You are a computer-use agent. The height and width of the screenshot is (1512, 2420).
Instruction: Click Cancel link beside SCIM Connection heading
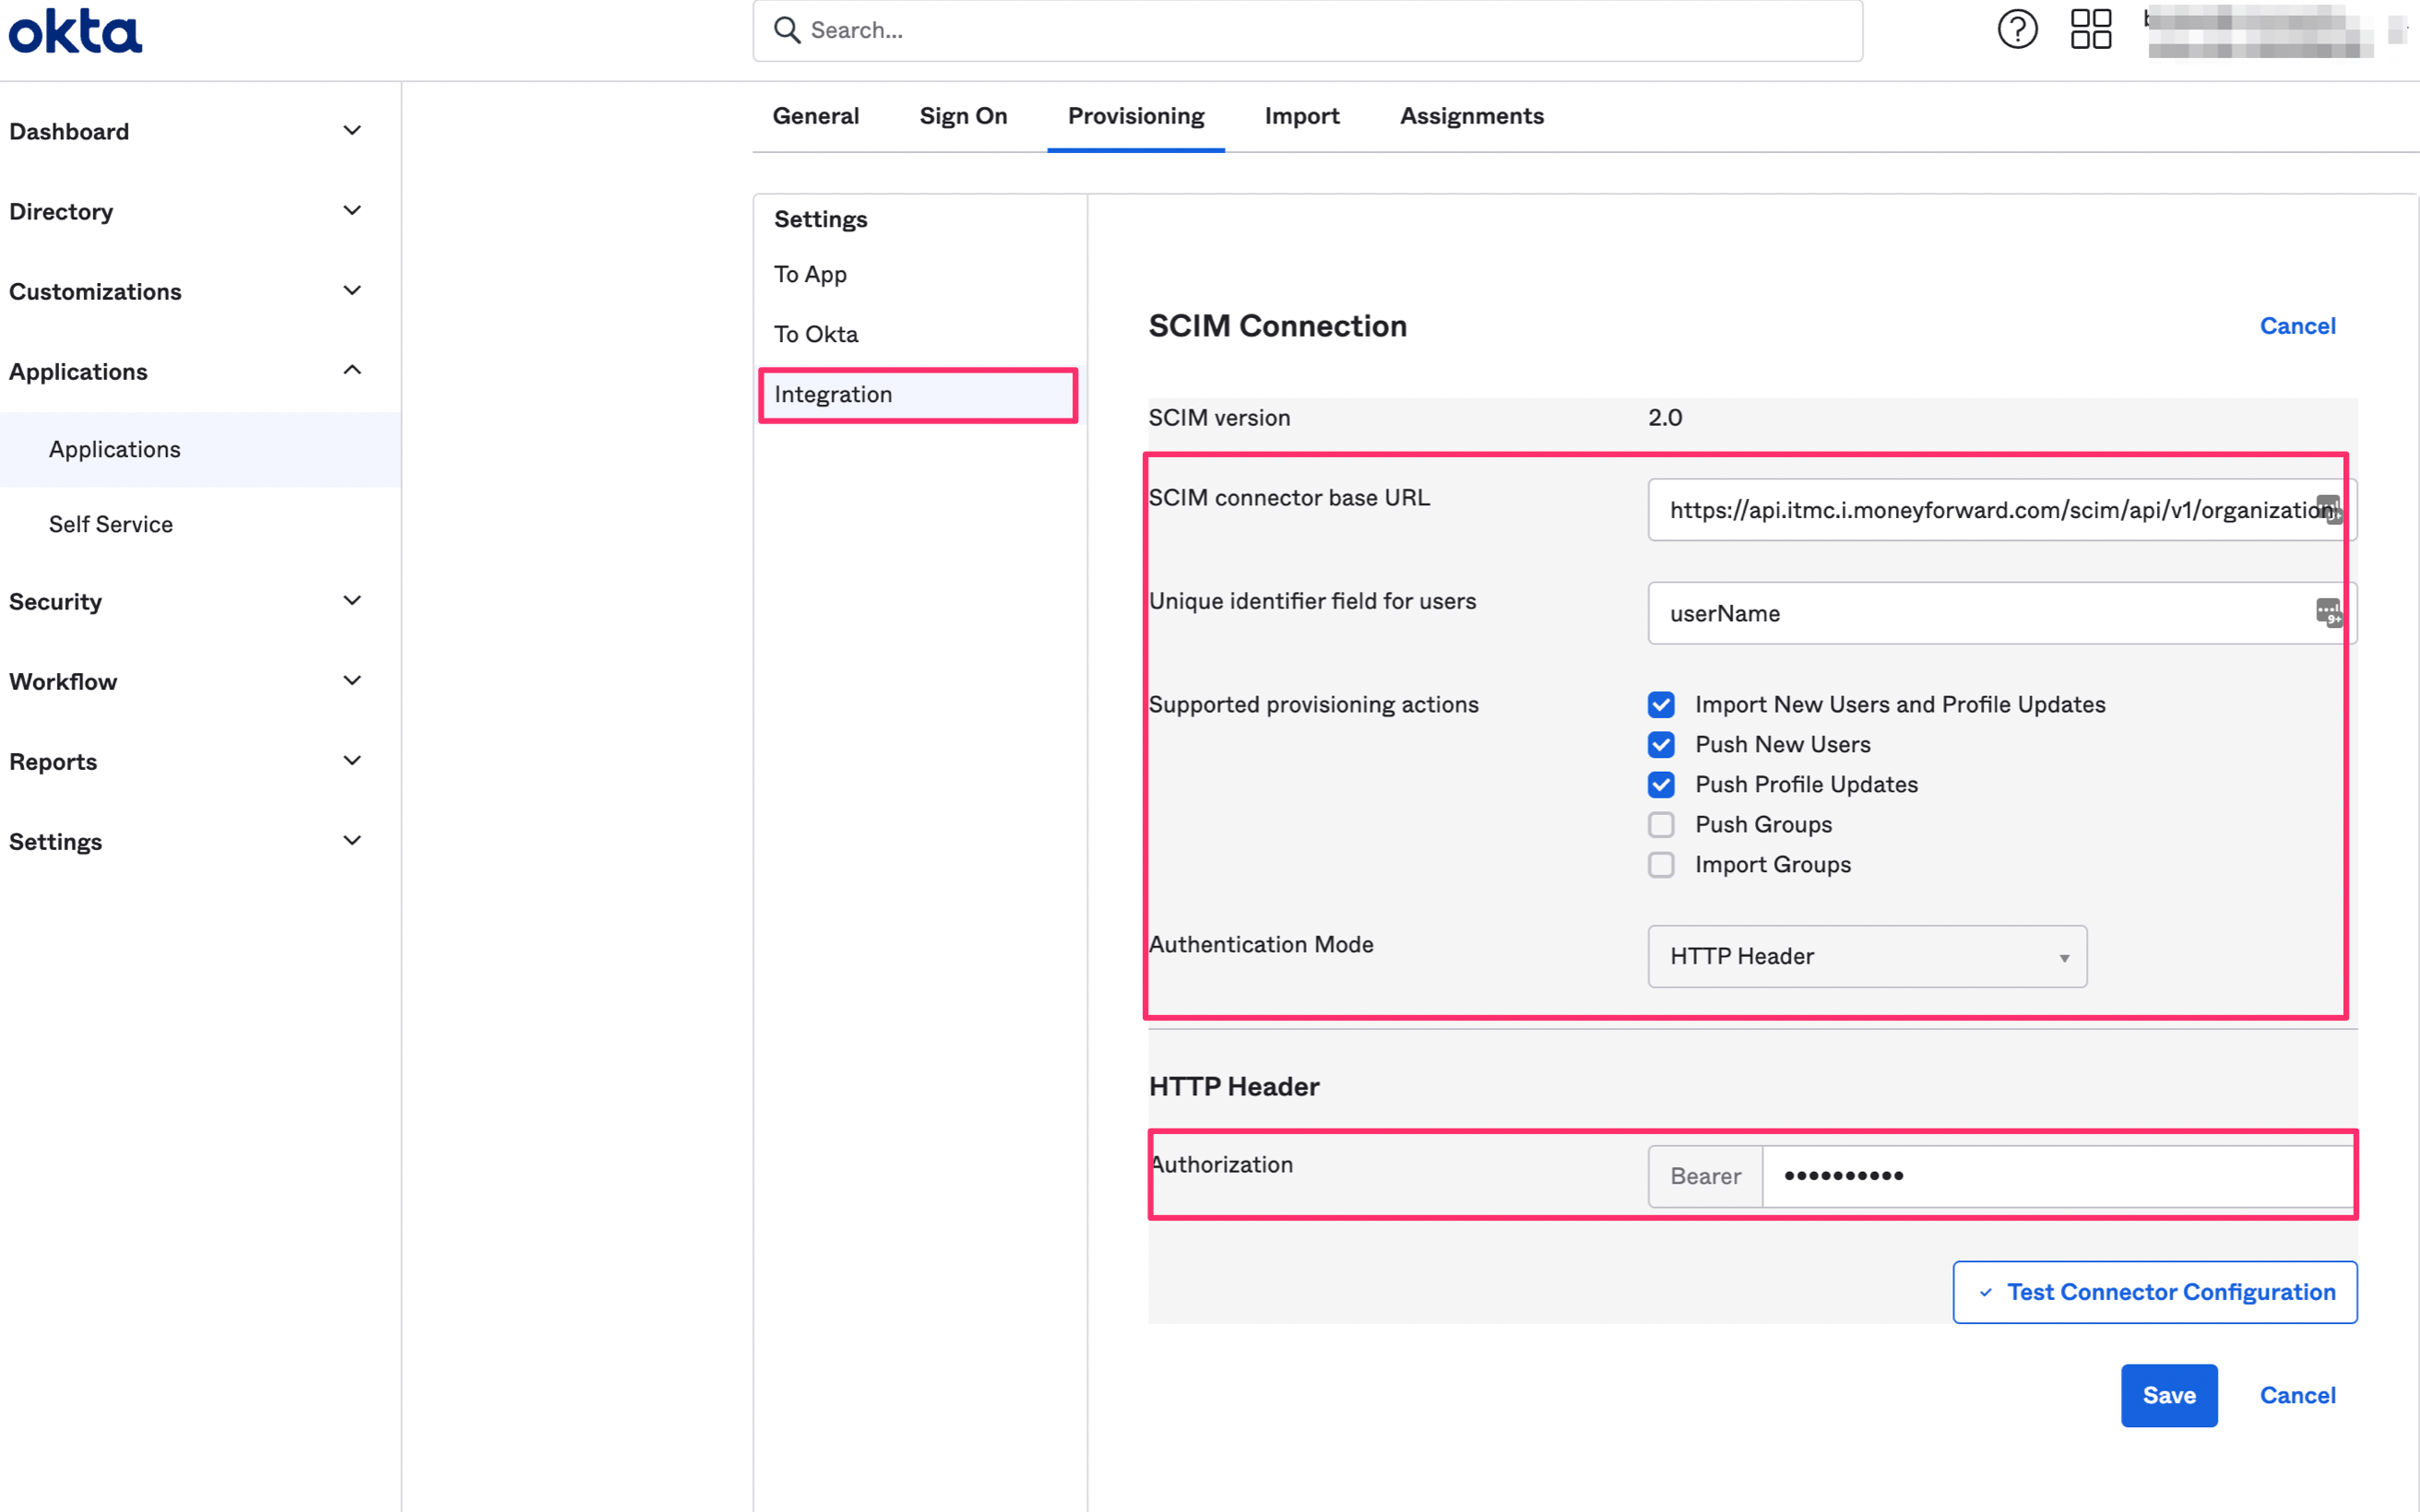pyautogui.click(x=2297, y=326)
